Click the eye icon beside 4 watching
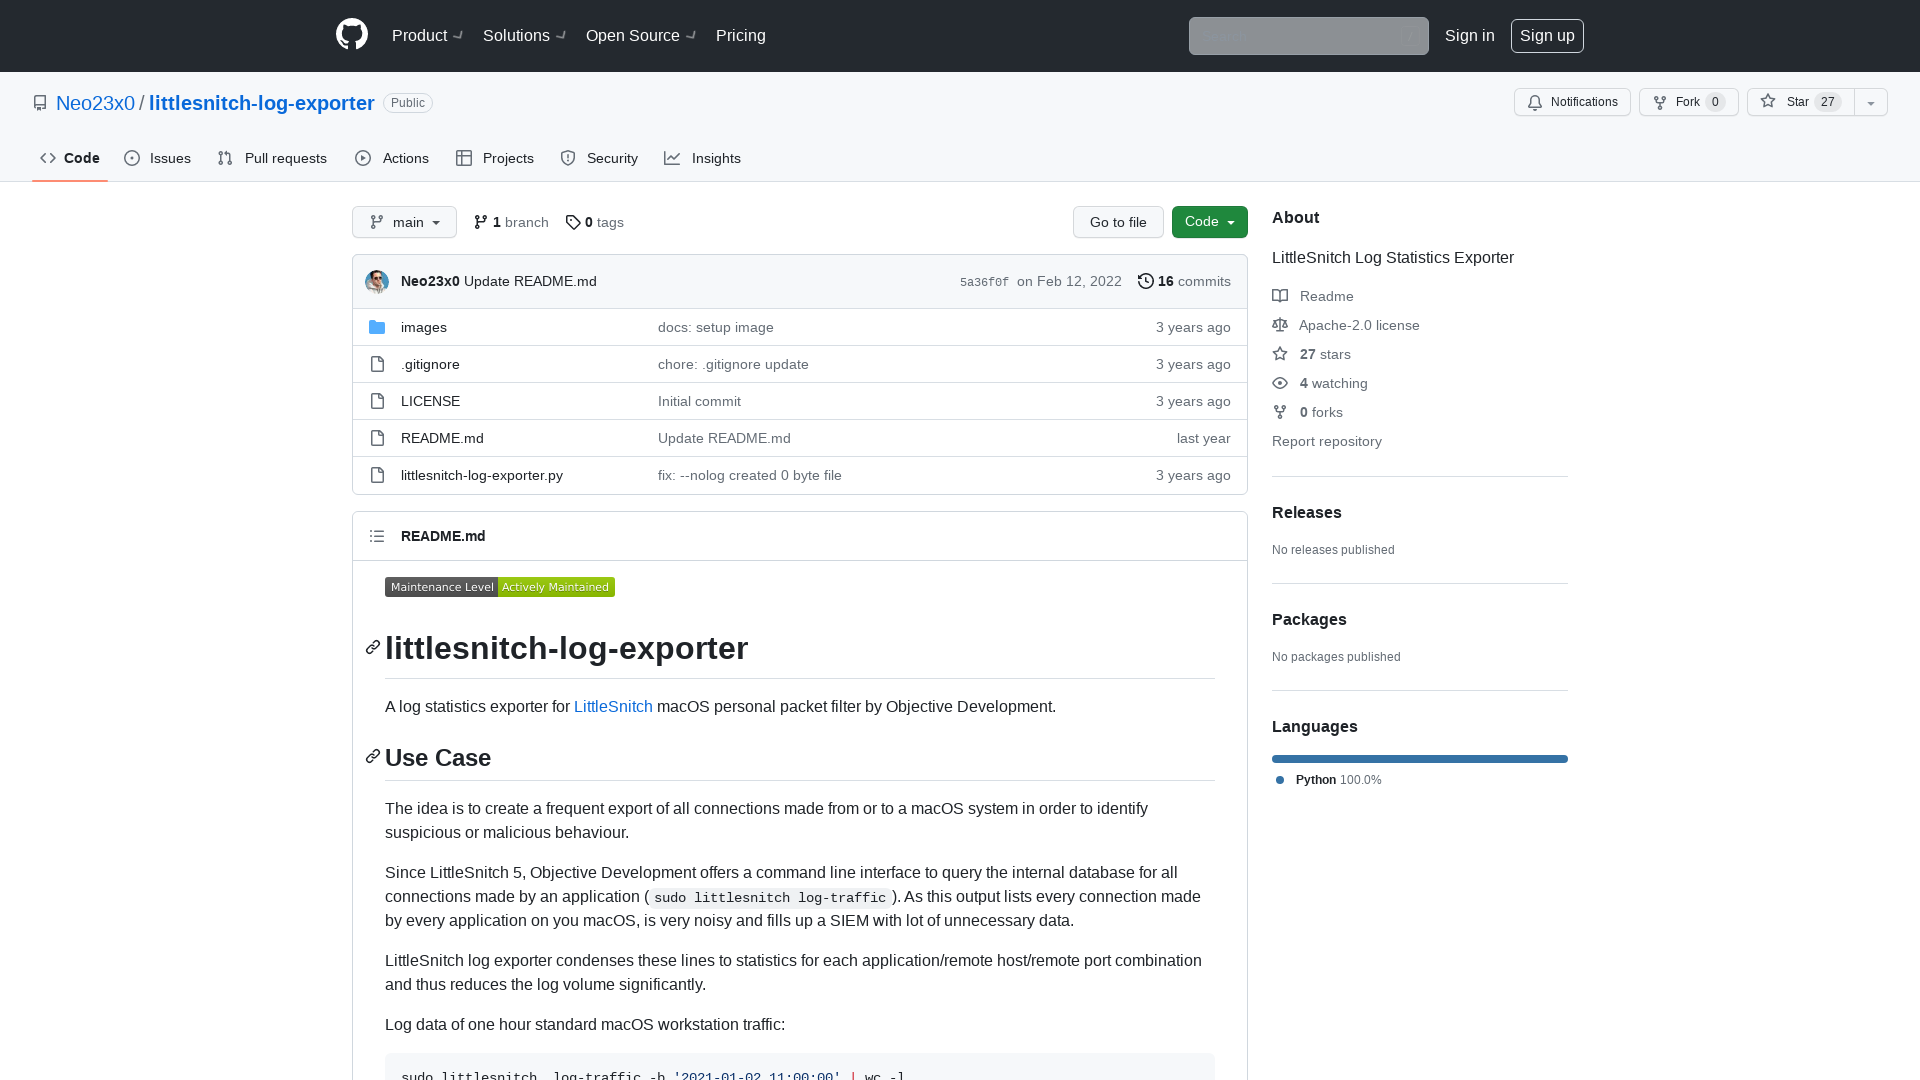This screenshot has width=1920, height=1080. (1280, 383)
